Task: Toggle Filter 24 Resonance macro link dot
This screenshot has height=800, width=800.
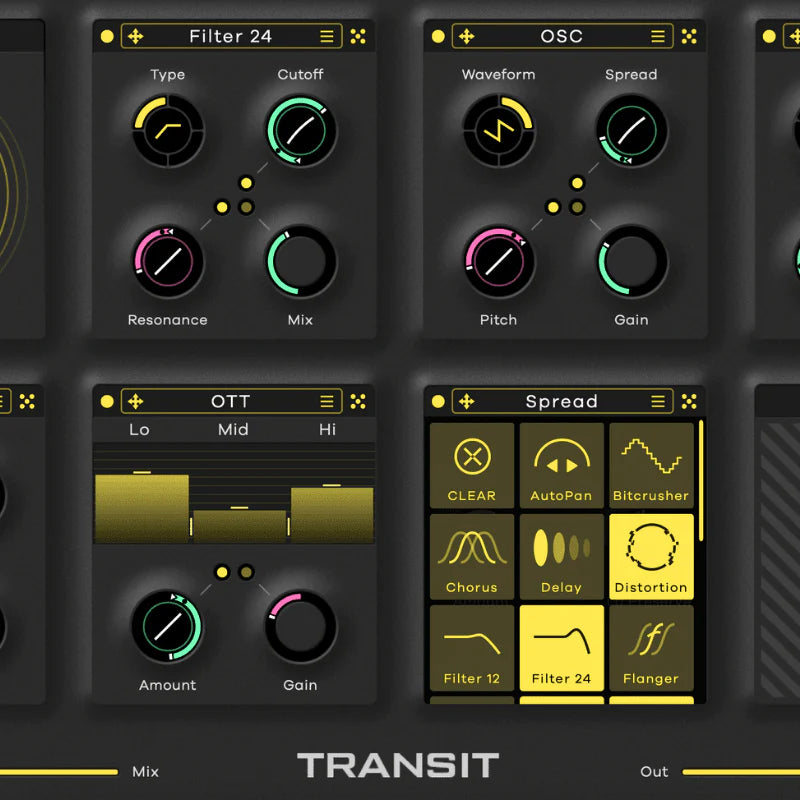Action: pyautogui.click(x=222, y=207)
